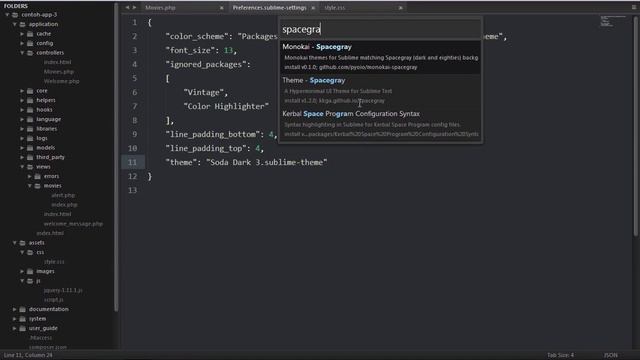Open Welcome.php in the sidebar
The image size is (640, 360).
61,81
